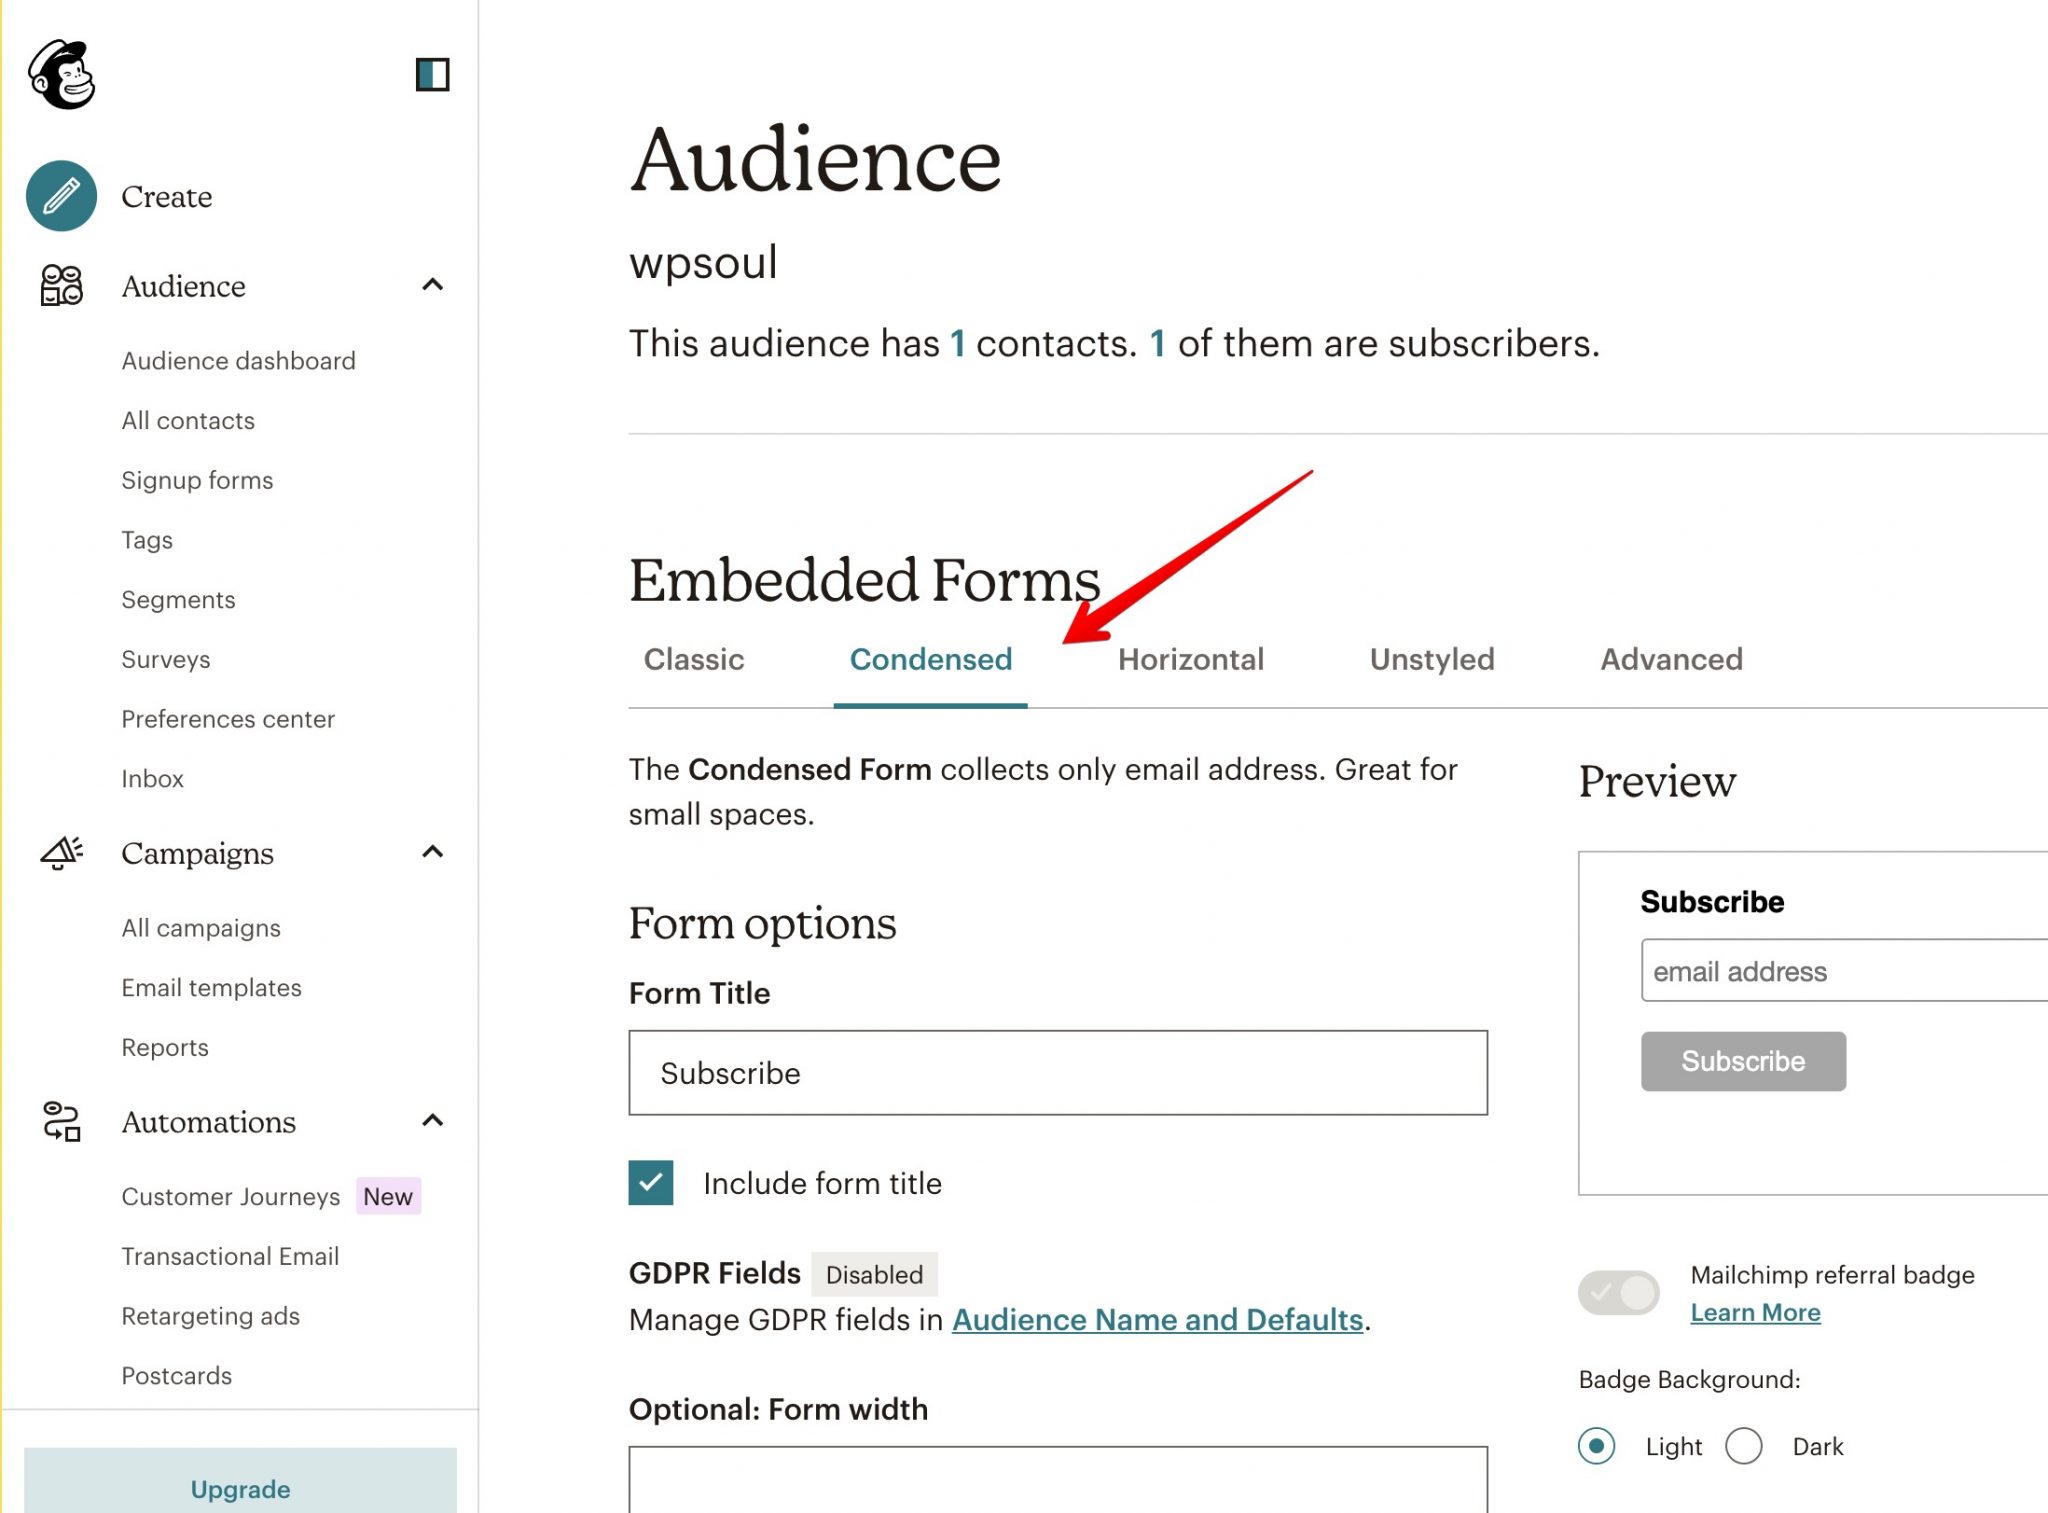Screen dimensions: 2048x1513
Task: Open Customer Journeys in the sidebar
Action: pyautogui.click(x=231, y=1196)
